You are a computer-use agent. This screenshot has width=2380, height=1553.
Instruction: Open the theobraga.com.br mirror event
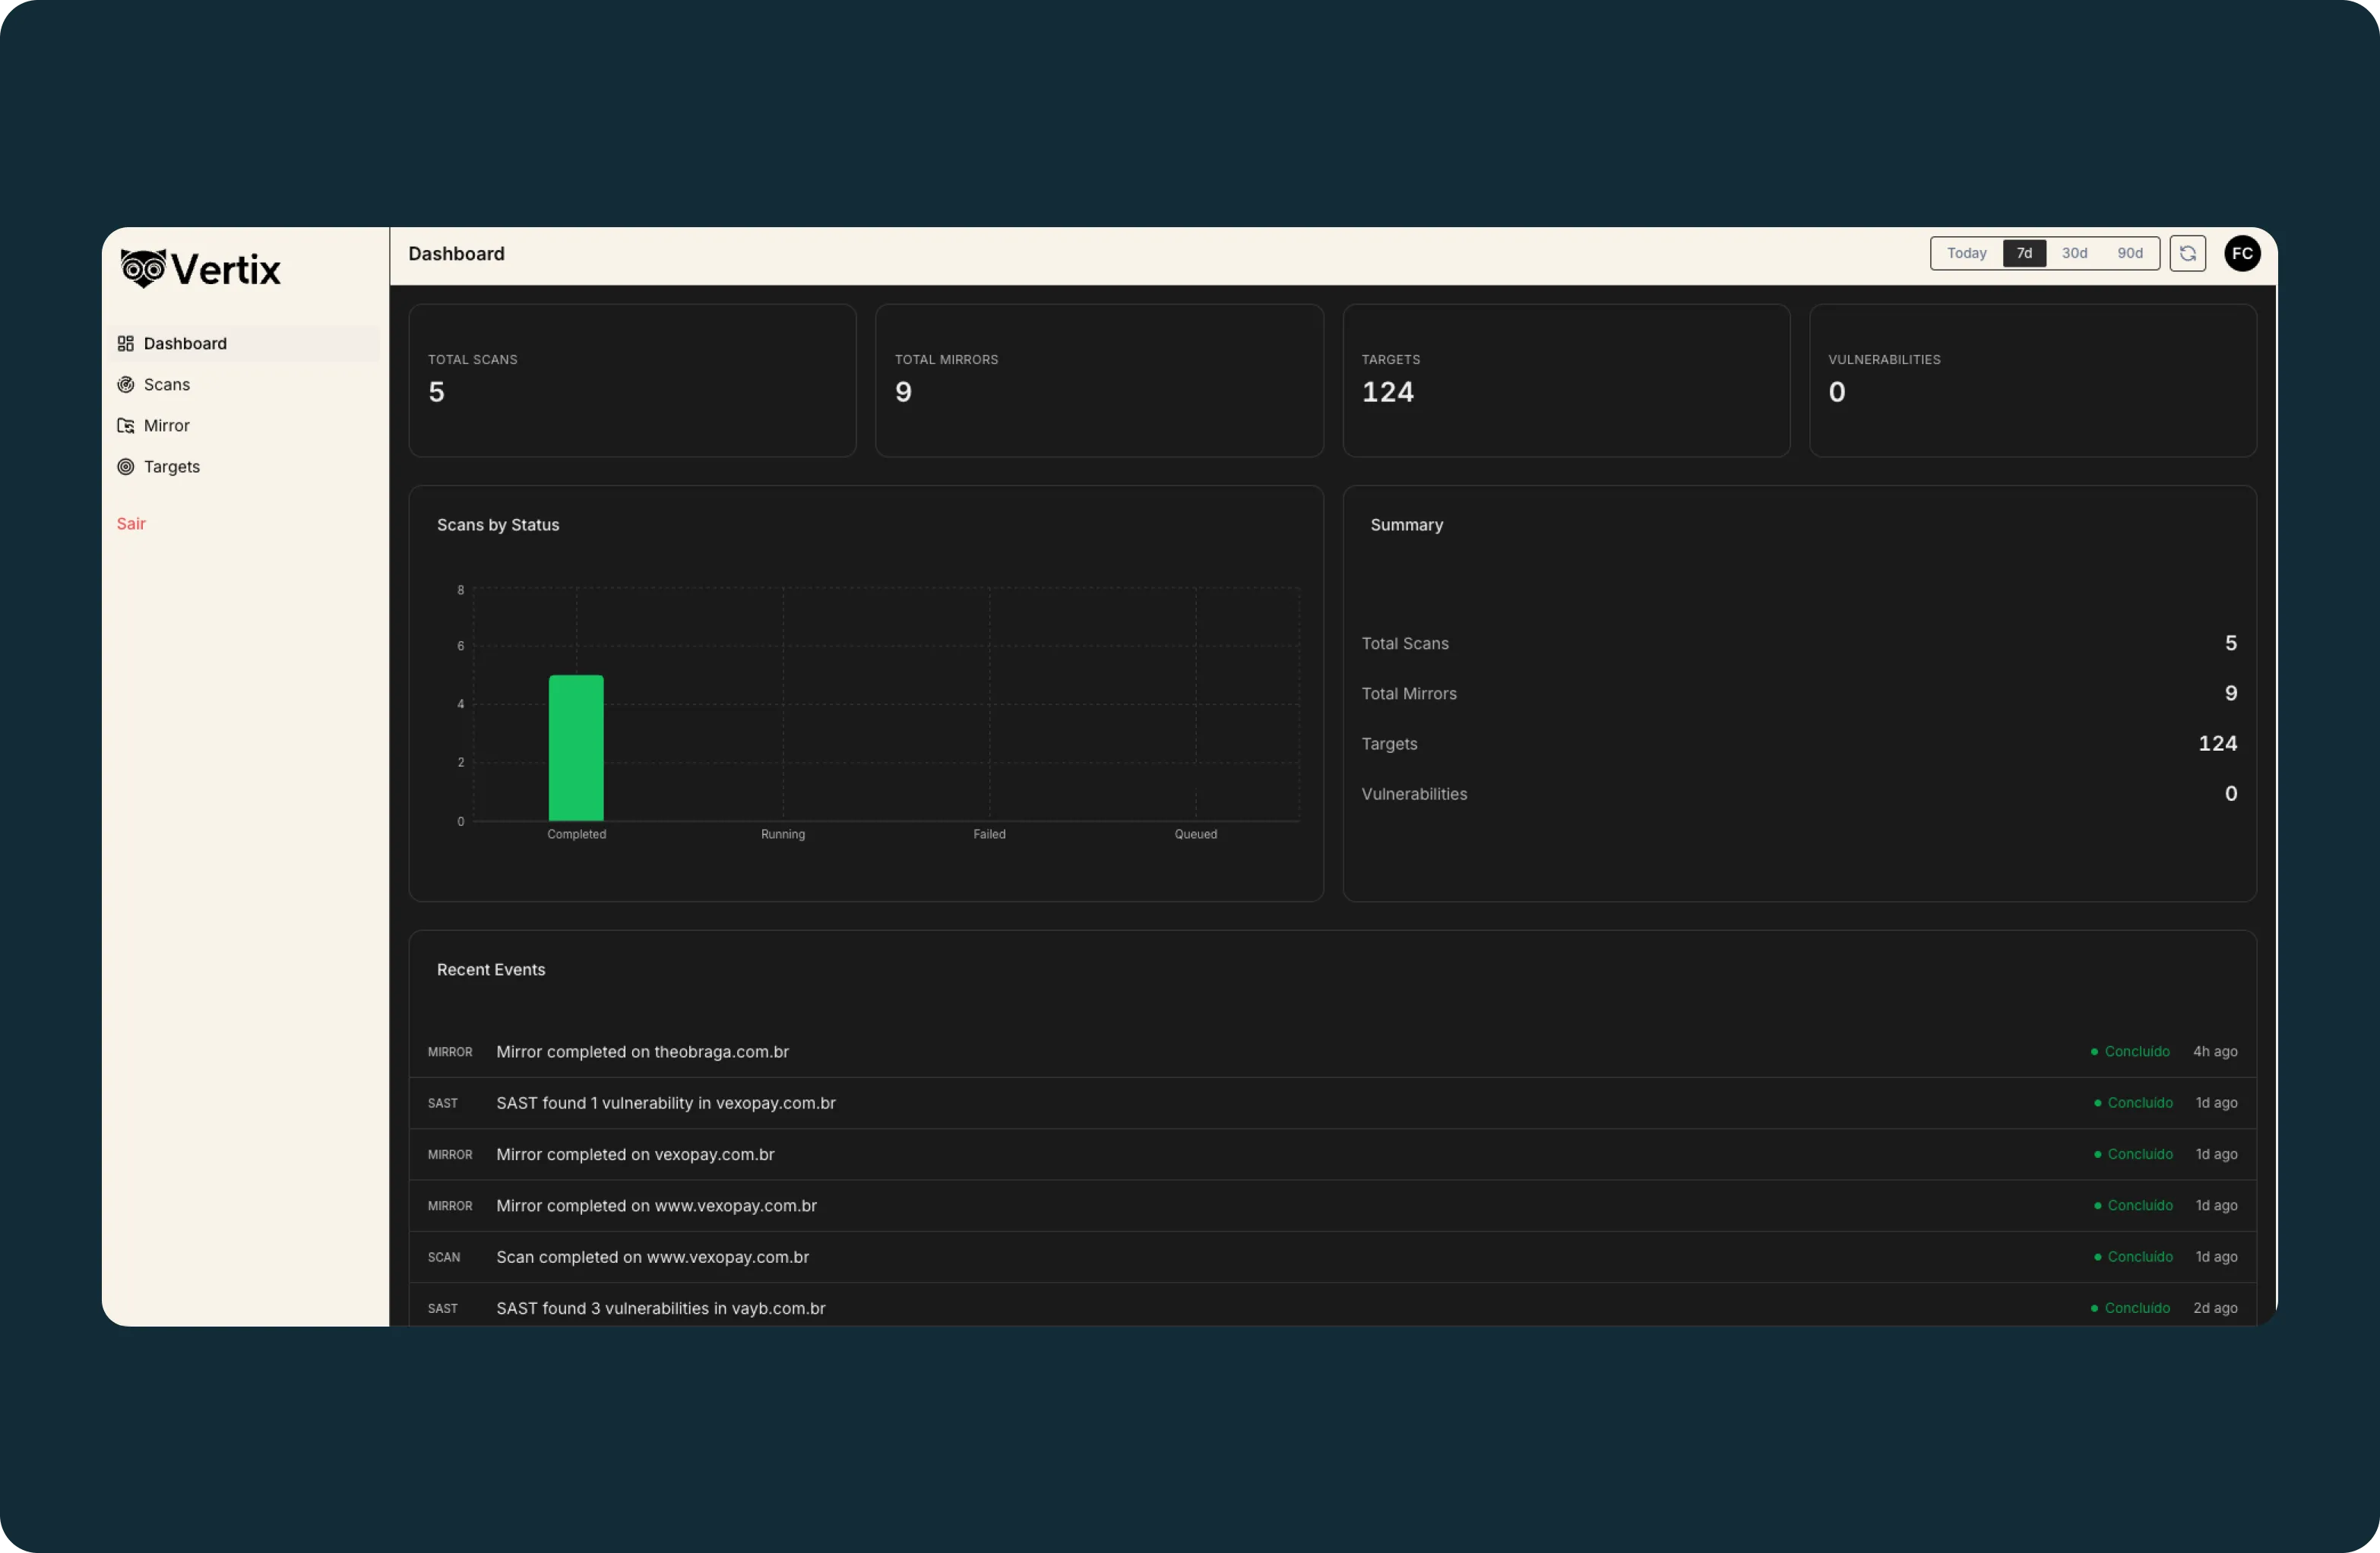[642, 1051]
